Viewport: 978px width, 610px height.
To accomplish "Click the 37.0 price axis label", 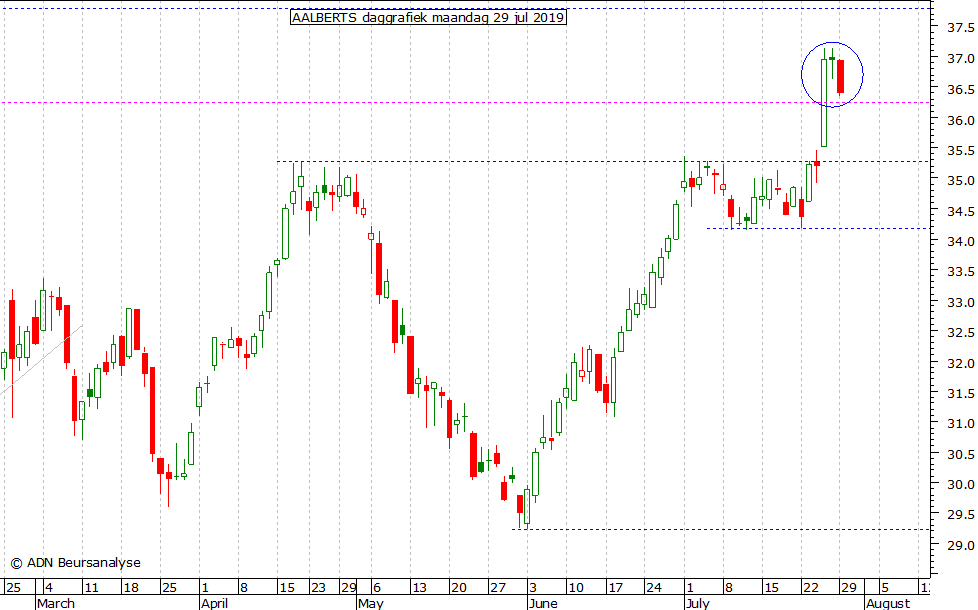I will click(961, 59).
